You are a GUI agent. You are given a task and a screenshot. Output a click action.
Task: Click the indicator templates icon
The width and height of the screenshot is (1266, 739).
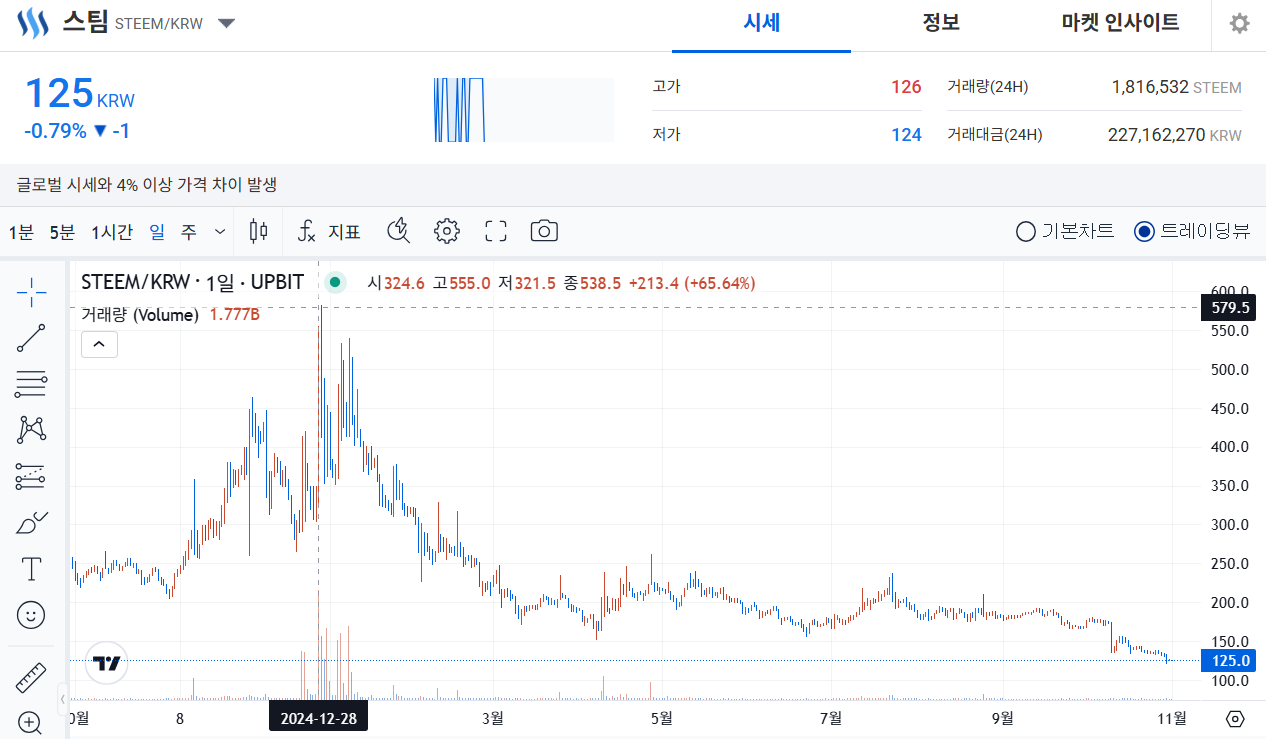click(399, 232)
